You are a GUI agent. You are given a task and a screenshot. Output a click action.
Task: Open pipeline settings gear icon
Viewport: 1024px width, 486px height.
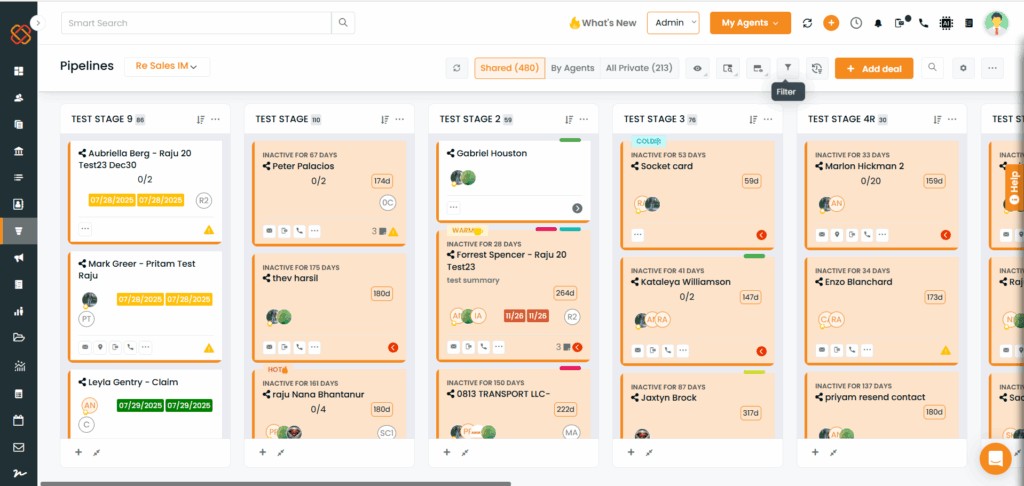963,68
